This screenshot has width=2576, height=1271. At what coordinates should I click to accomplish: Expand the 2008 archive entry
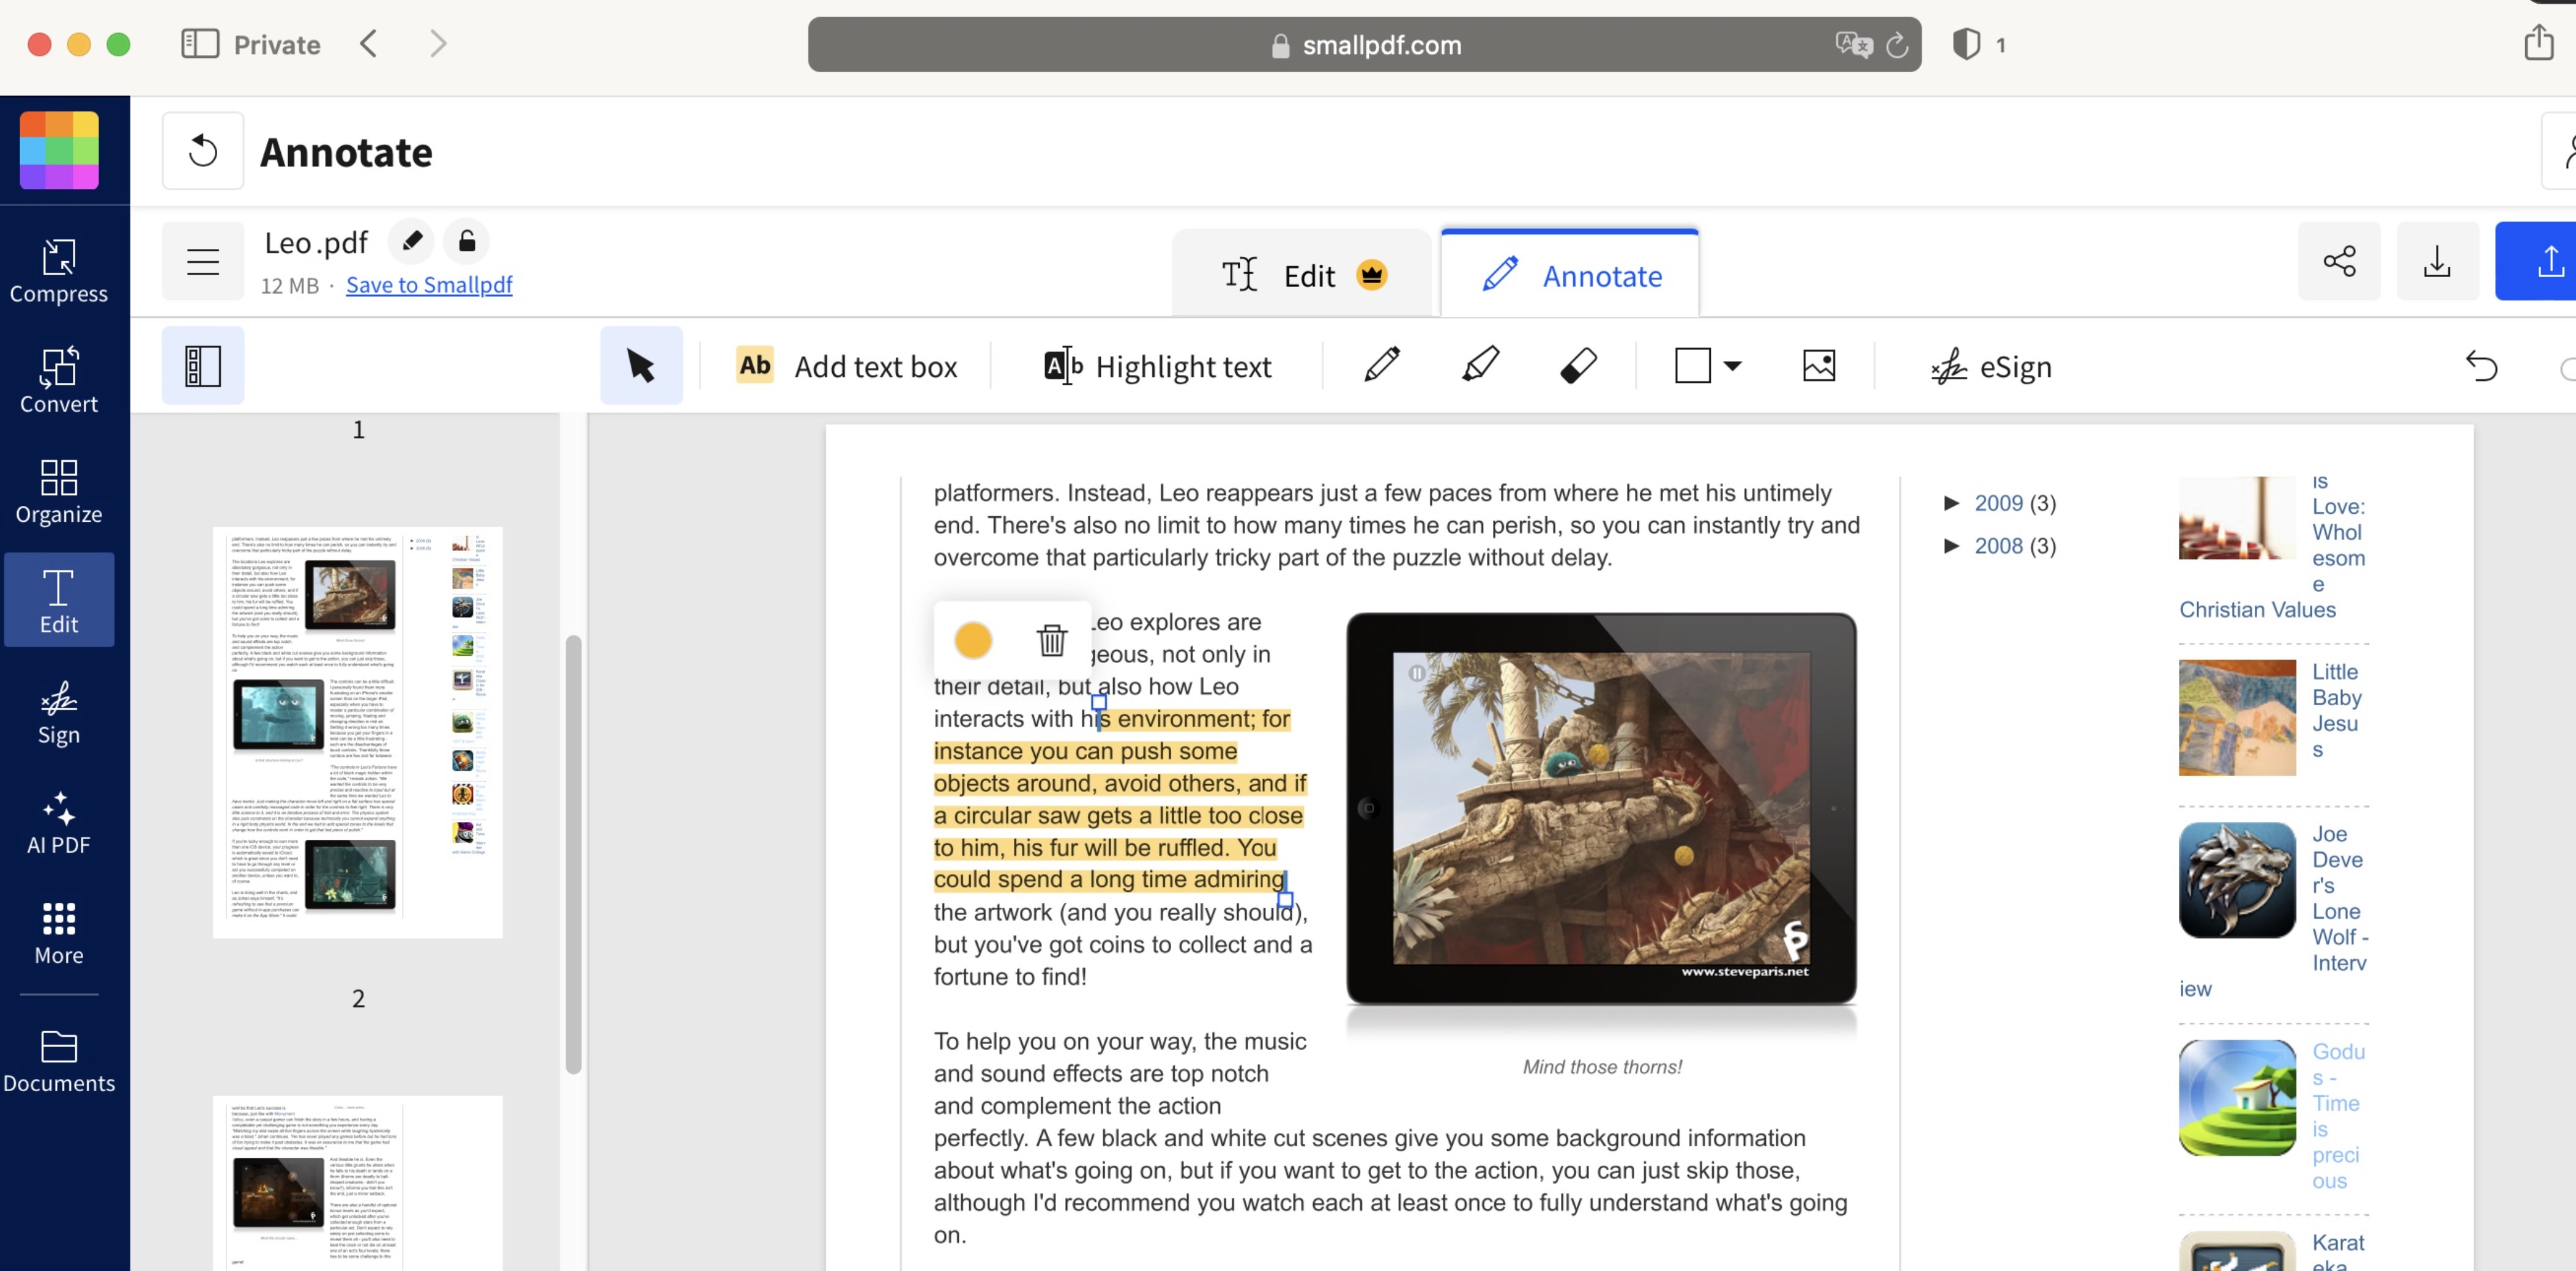[x=1951, y=546]
